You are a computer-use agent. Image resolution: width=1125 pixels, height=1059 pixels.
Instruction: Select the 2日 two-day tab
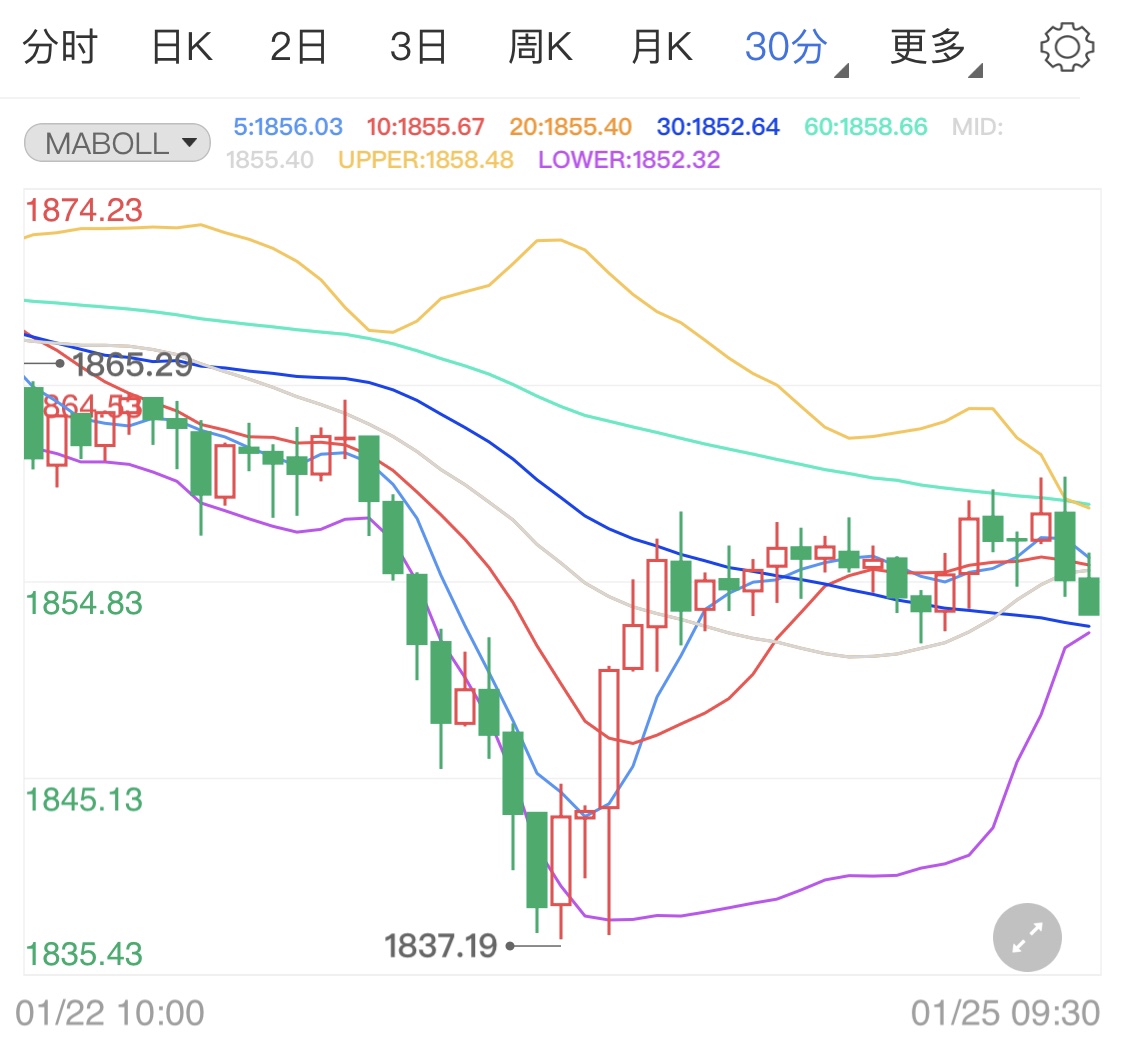pyautogui.click(x=298, y=47)
